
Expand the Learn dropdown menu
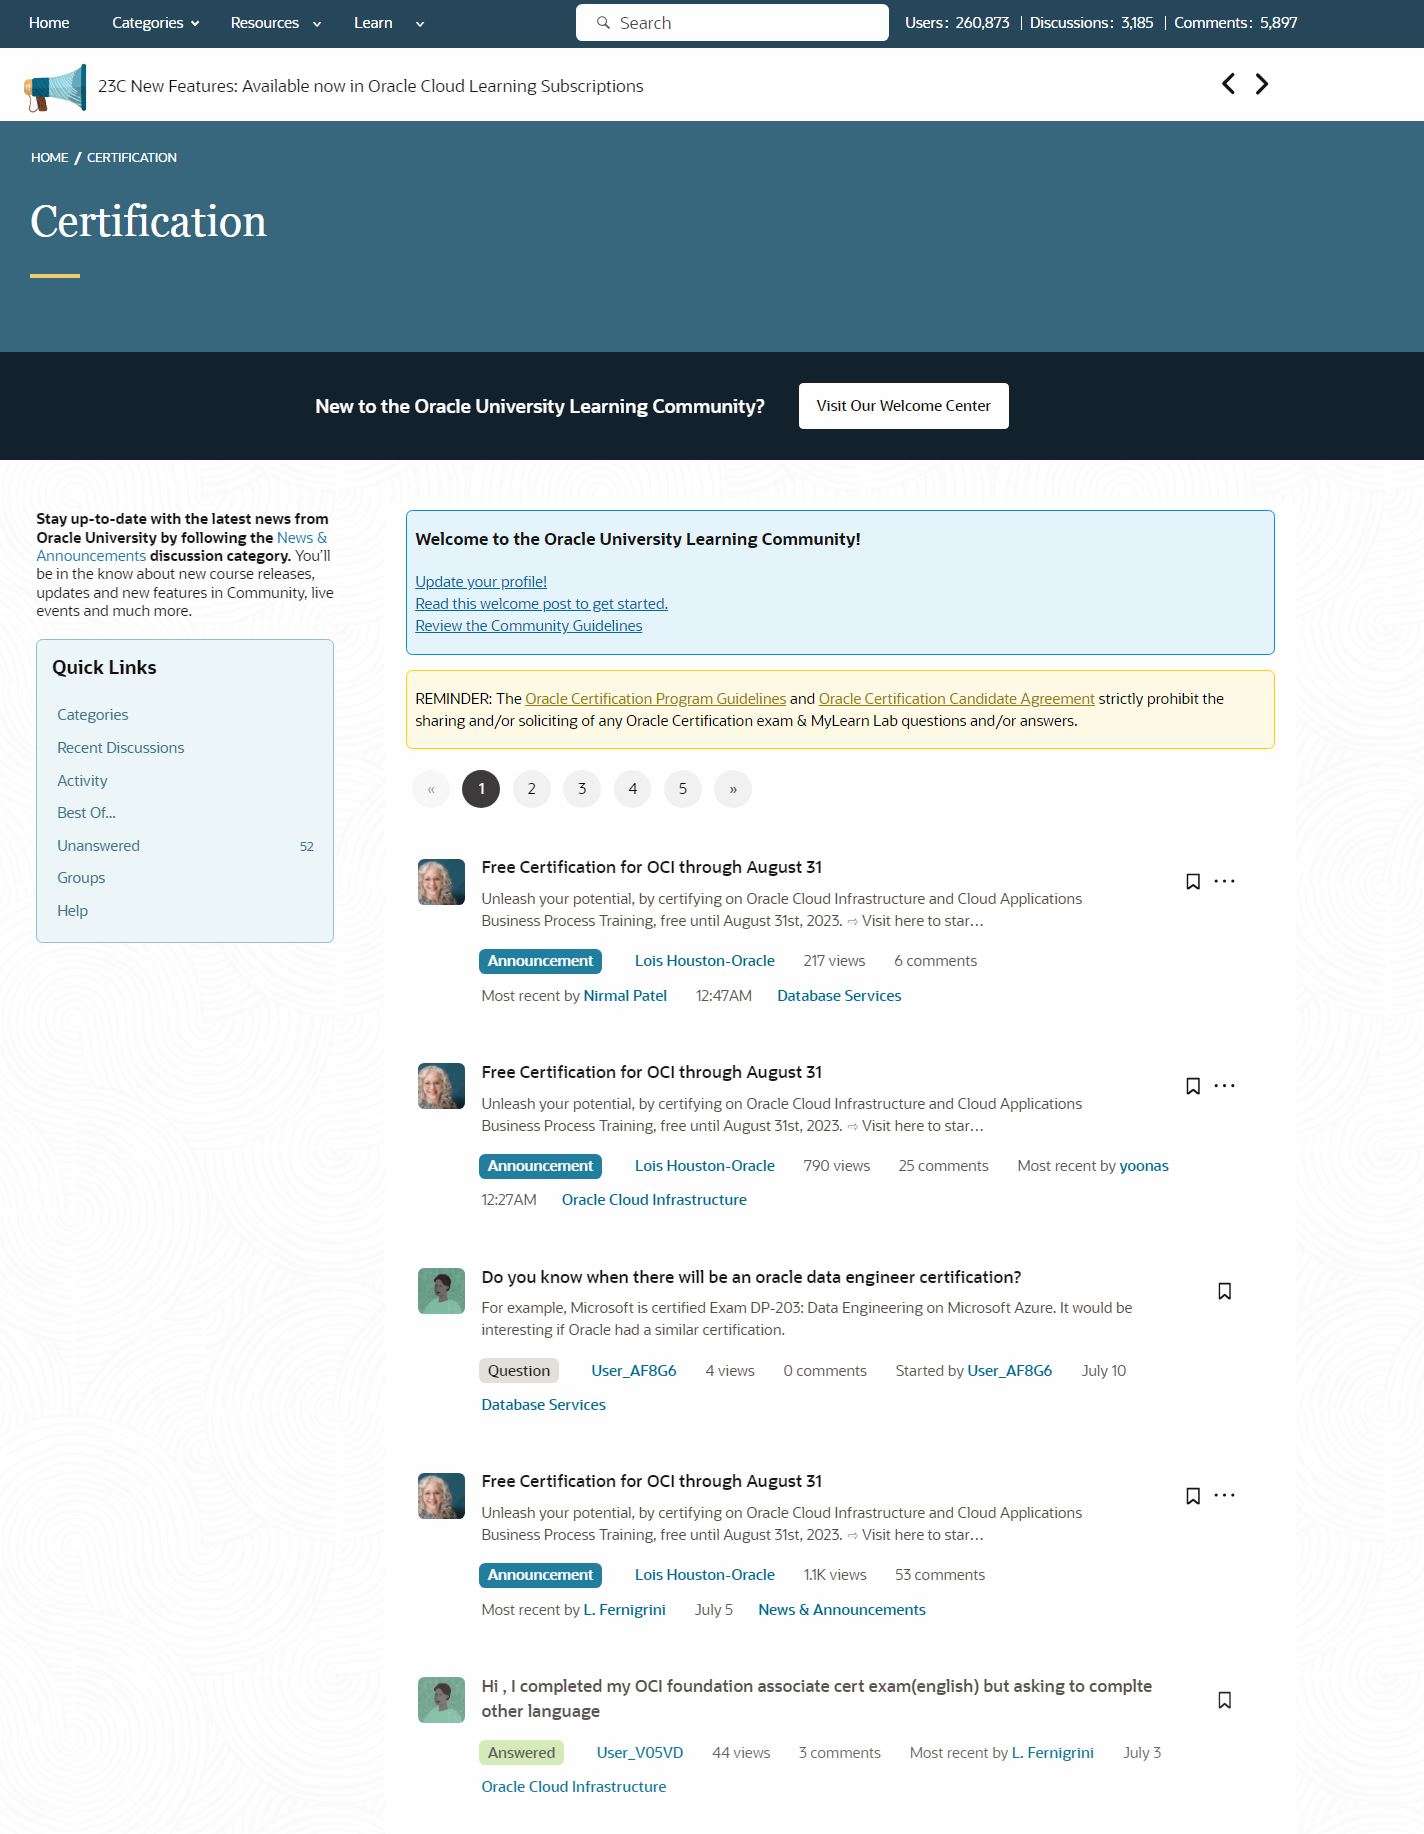[x=388, y=23]
